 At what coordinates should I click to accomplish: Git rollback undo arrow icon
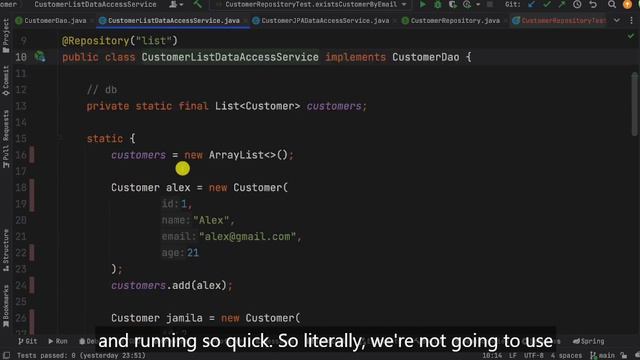click(x=593, y=4)
